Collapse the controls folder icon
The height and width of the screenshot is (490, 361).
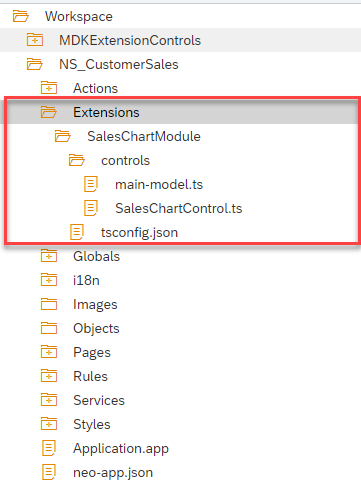coord(77,160)
